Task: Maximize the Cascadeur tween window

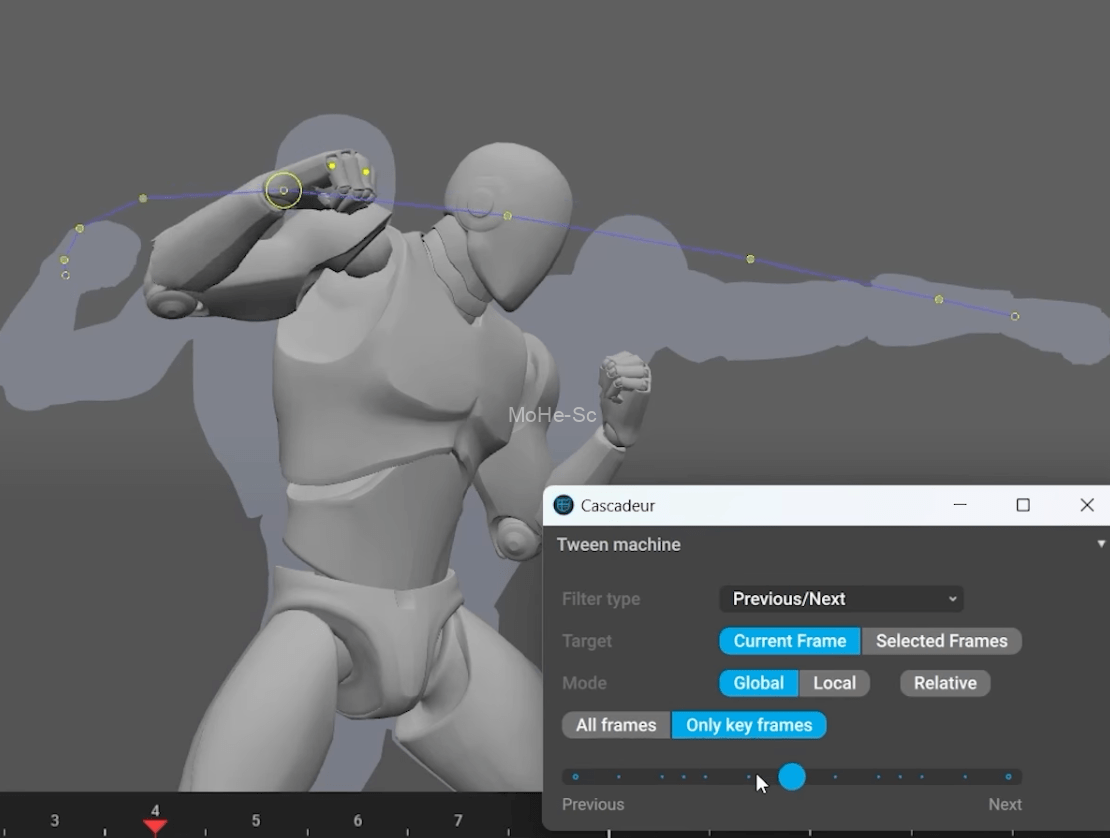Action: (1023, 505)
